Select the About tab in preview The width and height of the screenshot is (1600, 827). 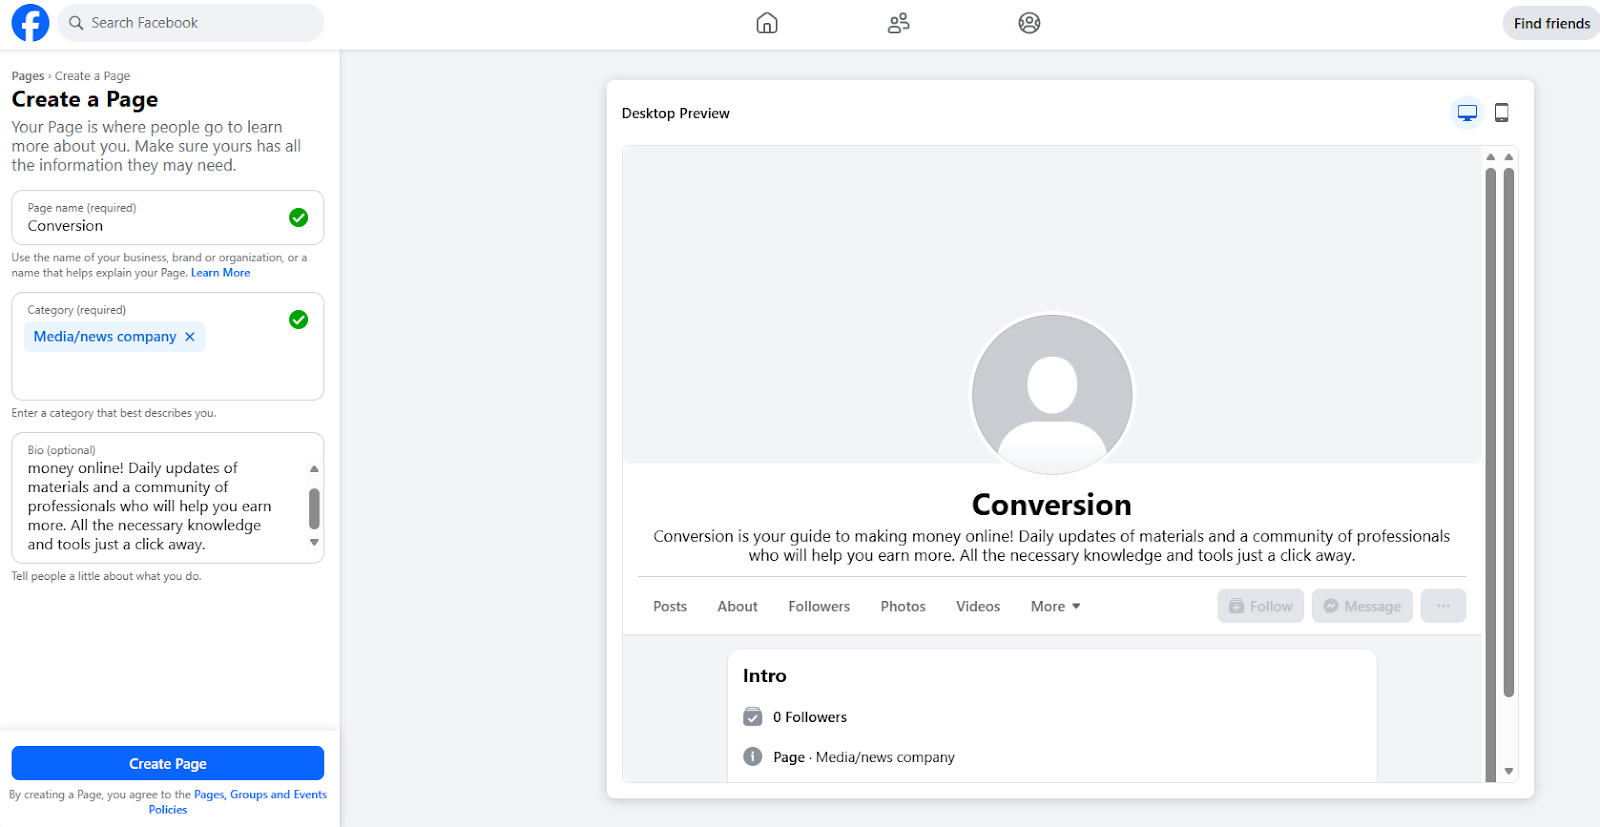pyautogui.click(x=737, y=606)
